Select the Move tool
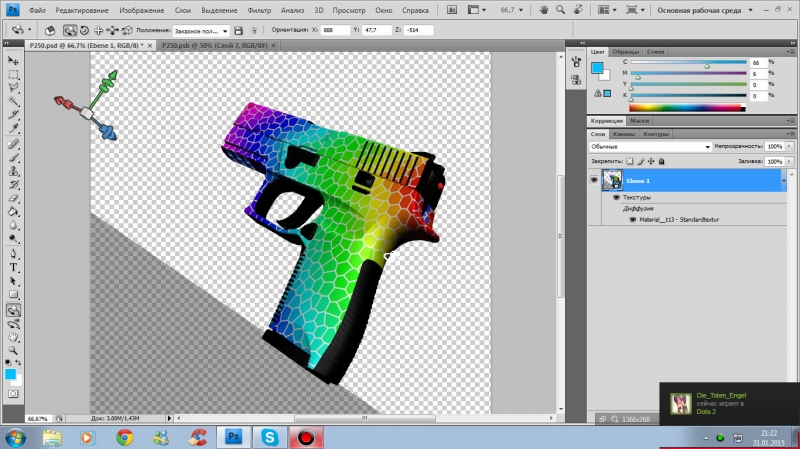 coord(13,61)
